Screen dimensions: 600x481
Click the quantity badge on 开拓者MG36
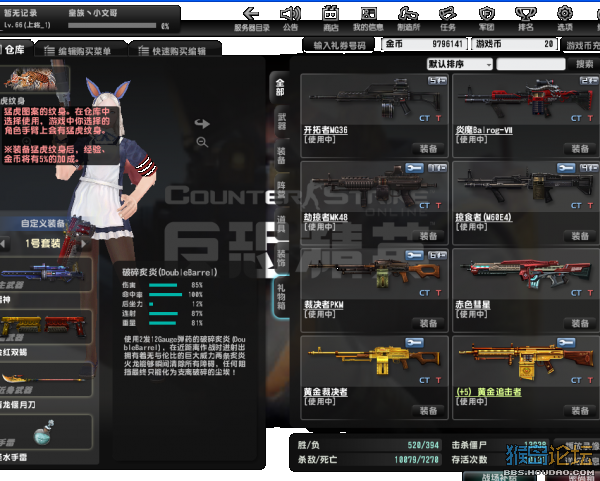pos(437,81)
